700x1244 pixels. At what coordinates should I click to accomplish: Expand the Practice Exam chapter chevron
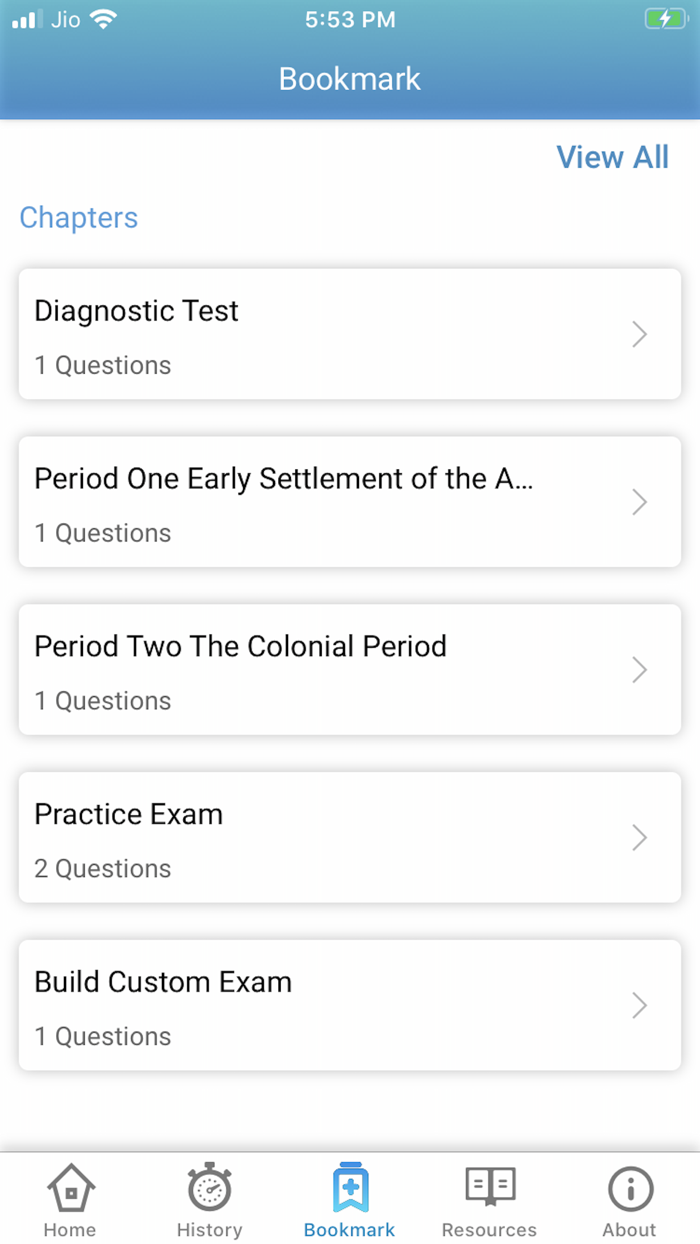[x=639, y=838]
